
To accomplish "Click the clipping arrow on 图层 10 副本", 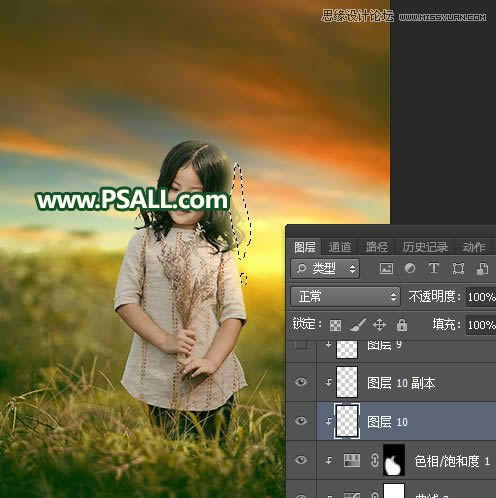I will 329,383.
